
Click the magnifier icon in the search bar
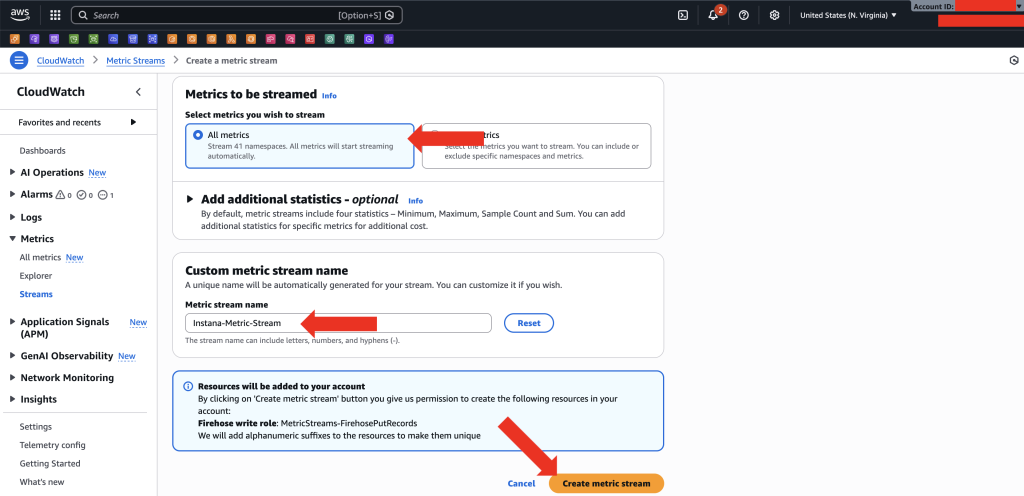[x=83, y=15]
